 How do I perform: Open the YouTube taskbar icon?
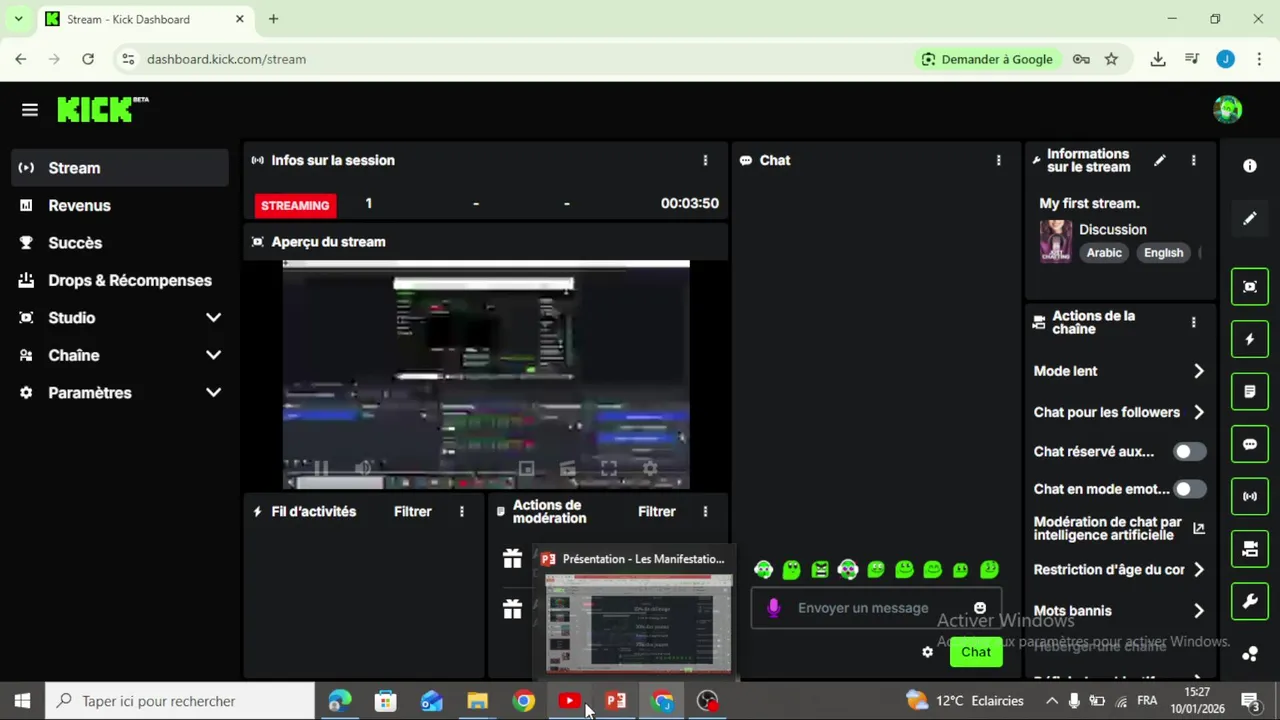pos(569,701)
